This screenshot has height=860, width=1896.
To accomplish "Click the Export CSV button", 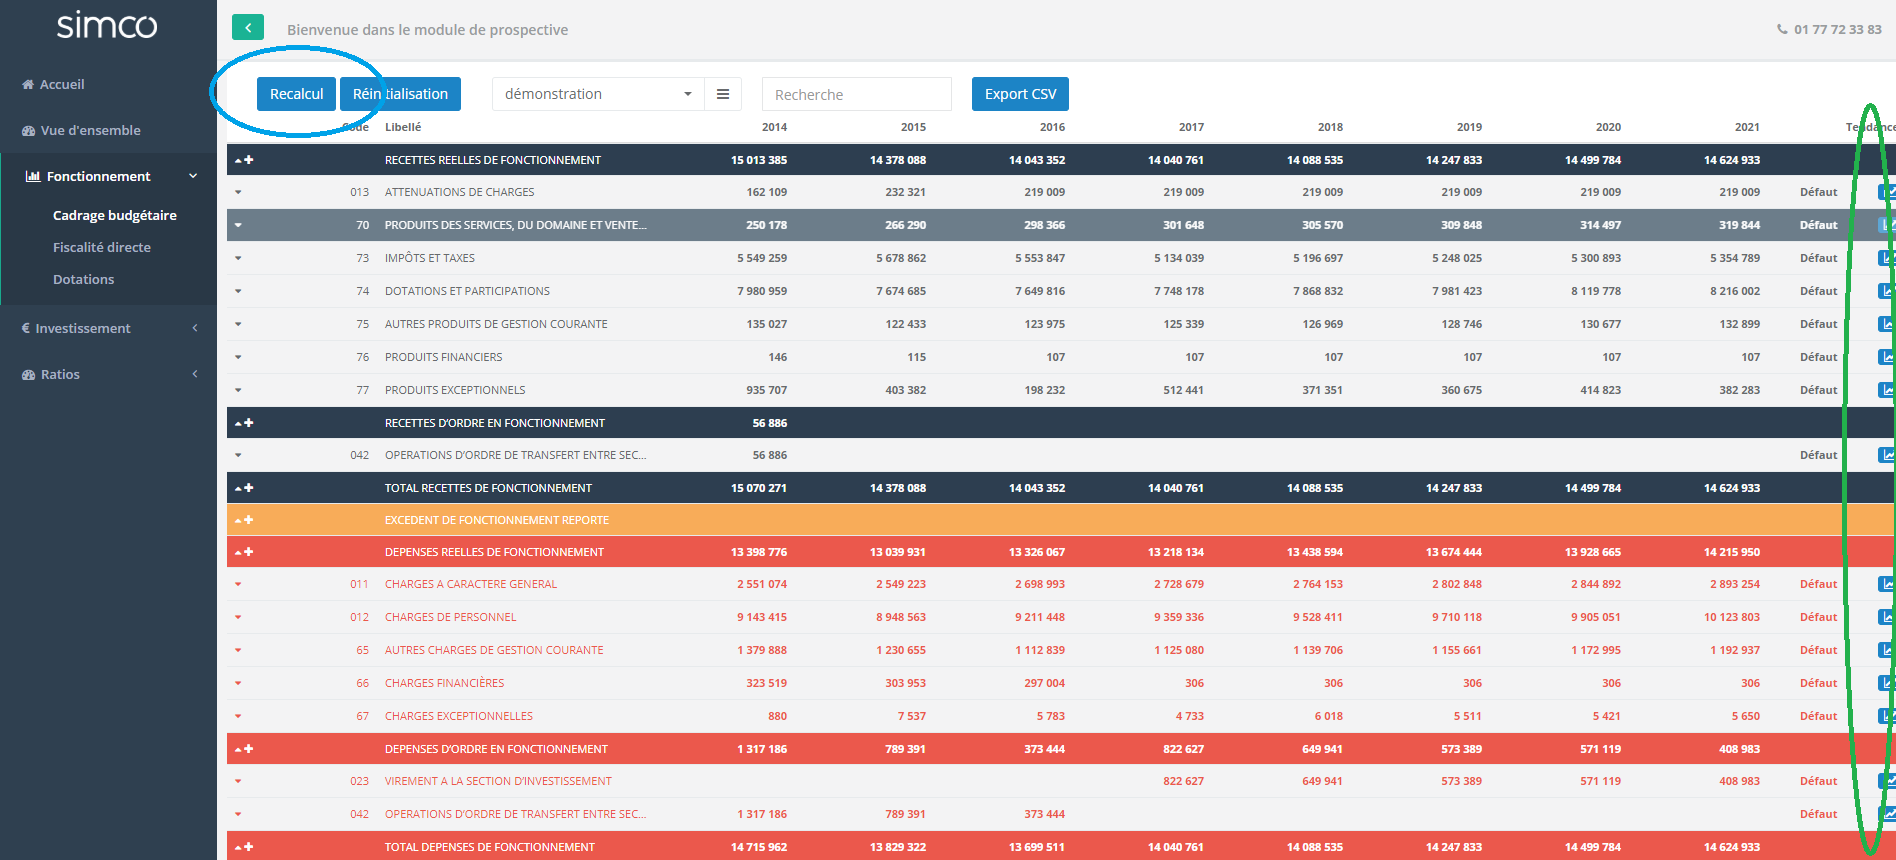I will (x=1020, y=94).
